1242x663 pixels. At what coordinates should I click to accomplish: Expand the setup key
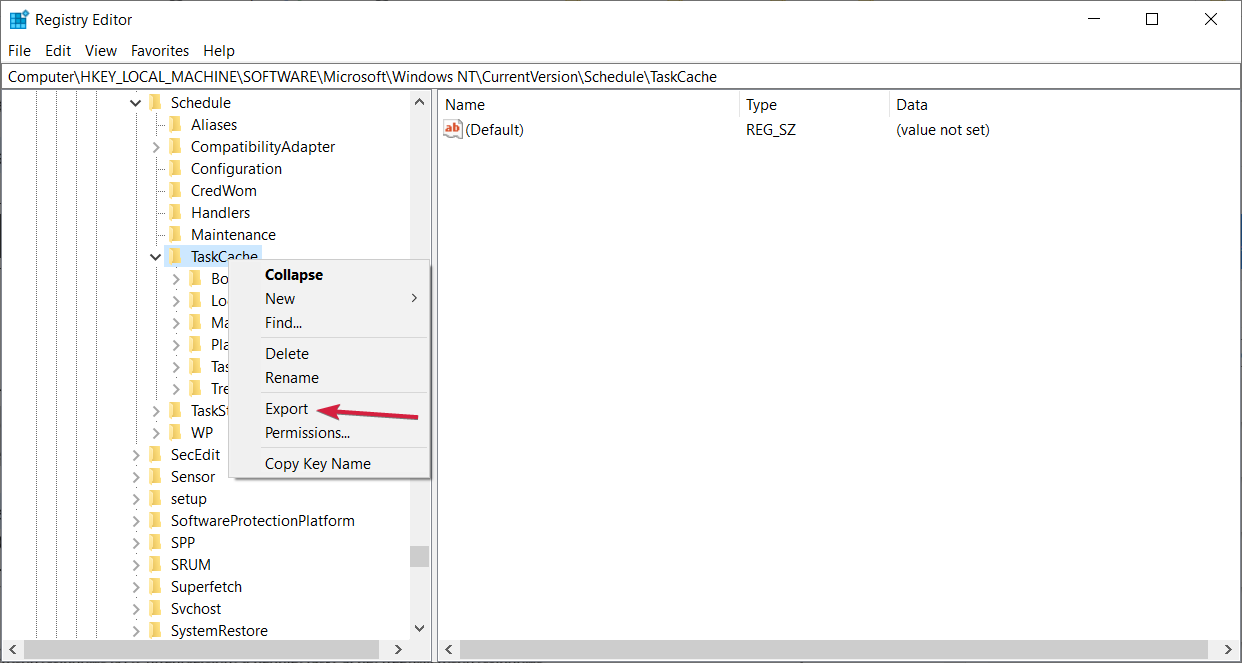[x=136, y=499]
